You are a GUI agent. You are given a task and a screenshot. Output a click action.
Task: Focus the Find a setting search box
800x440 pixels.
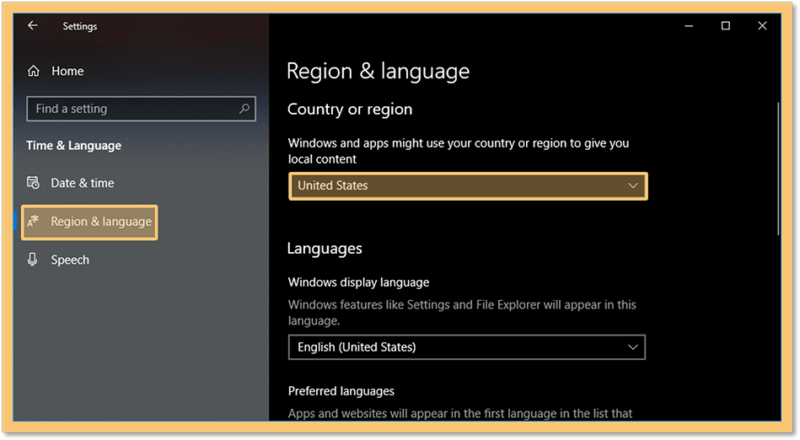point(141,109)
